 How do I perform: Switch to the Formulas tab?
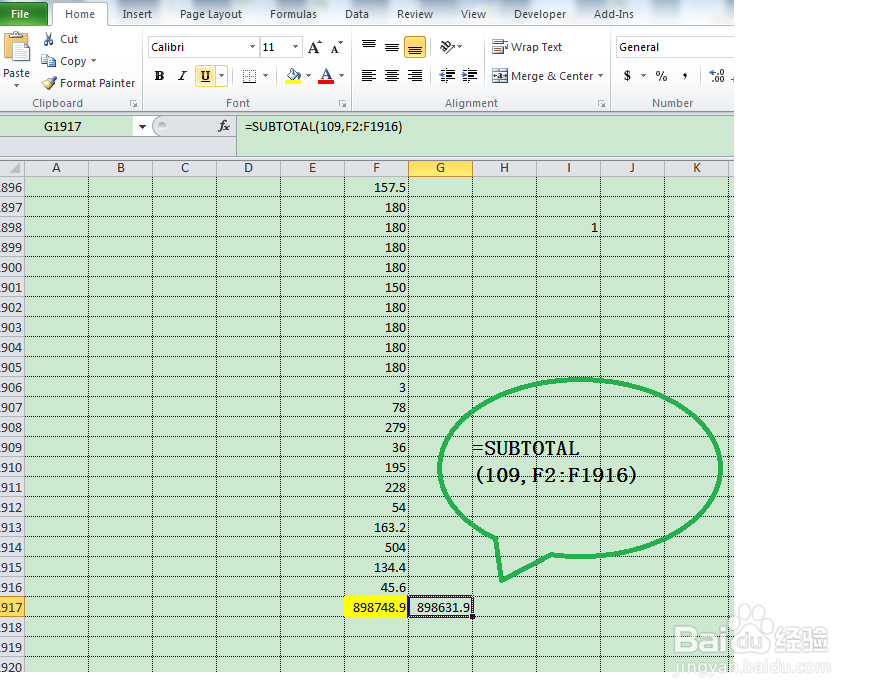(x=293, y=14)
